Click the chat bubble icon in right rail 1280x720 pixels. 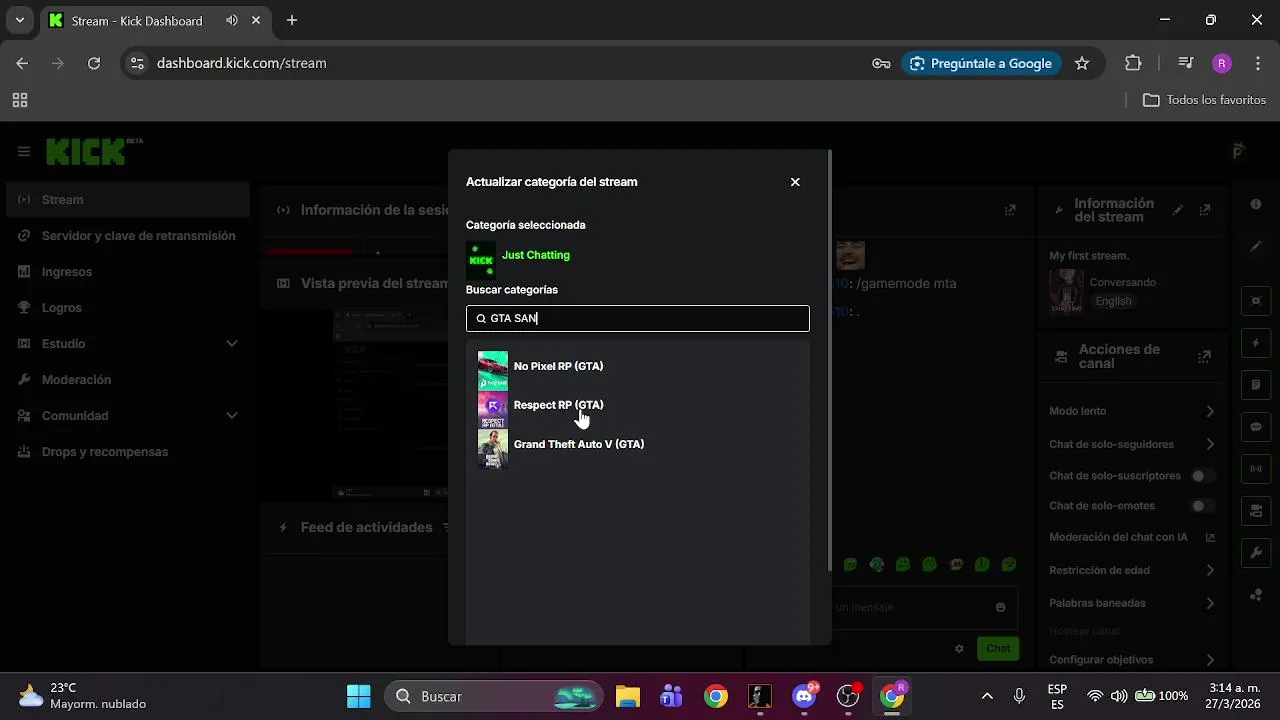tap(1256, 427)
